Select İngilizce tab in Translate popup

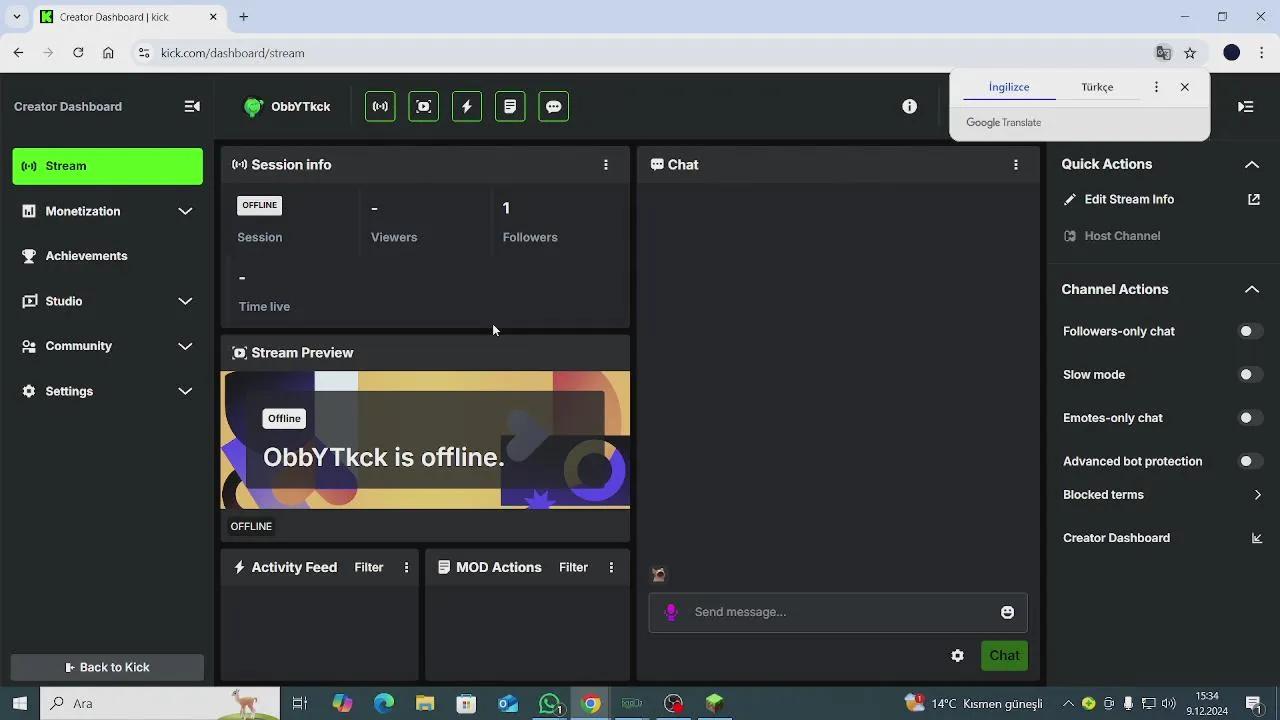(x=1009, y=87)
